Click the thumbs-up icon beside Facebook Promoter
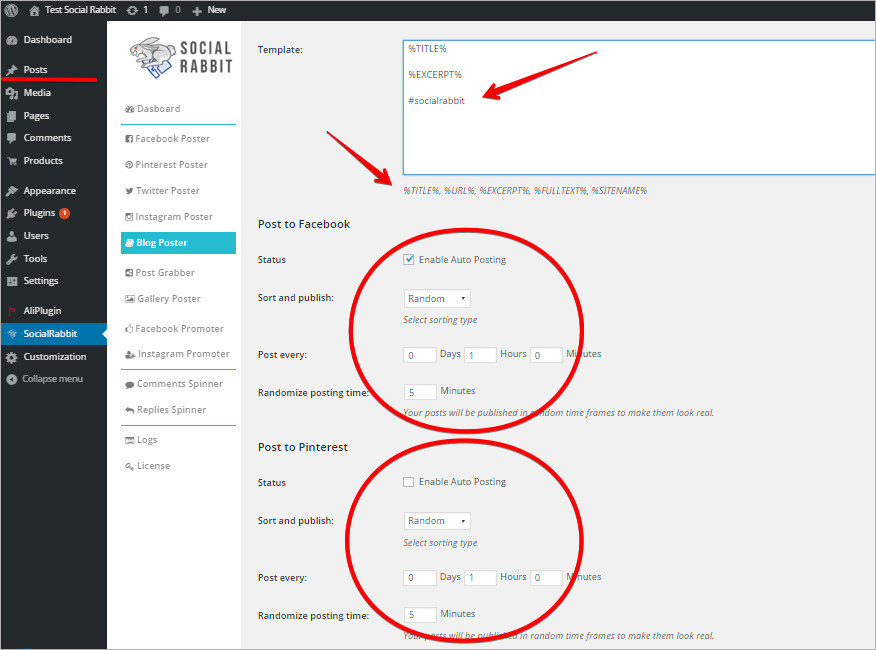876x650 pixels. tap(129, 329)
